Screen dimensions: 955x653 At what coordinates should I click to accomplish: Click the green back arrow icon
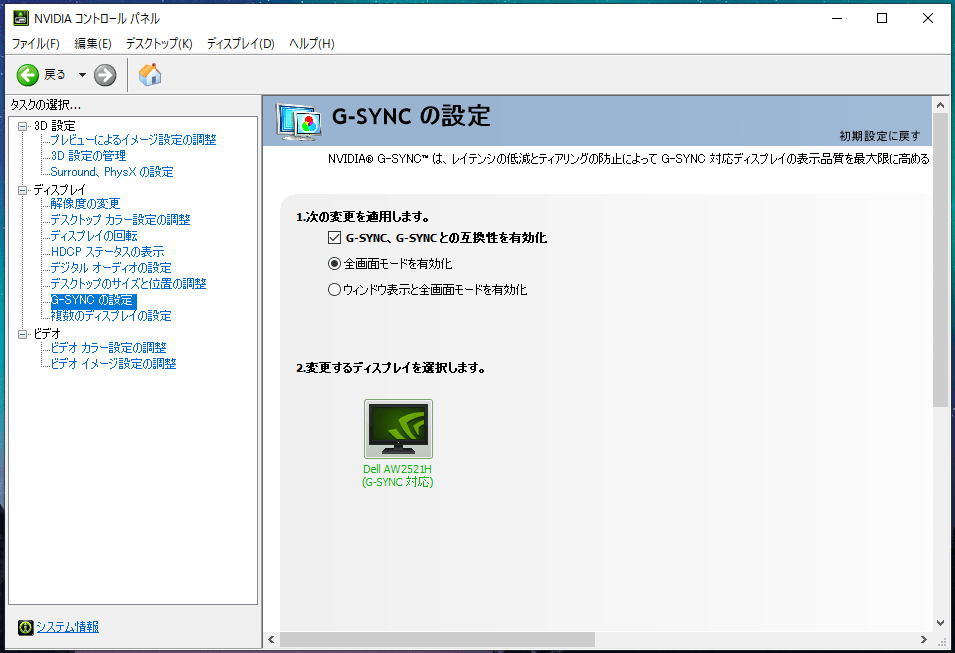(27, 75)
